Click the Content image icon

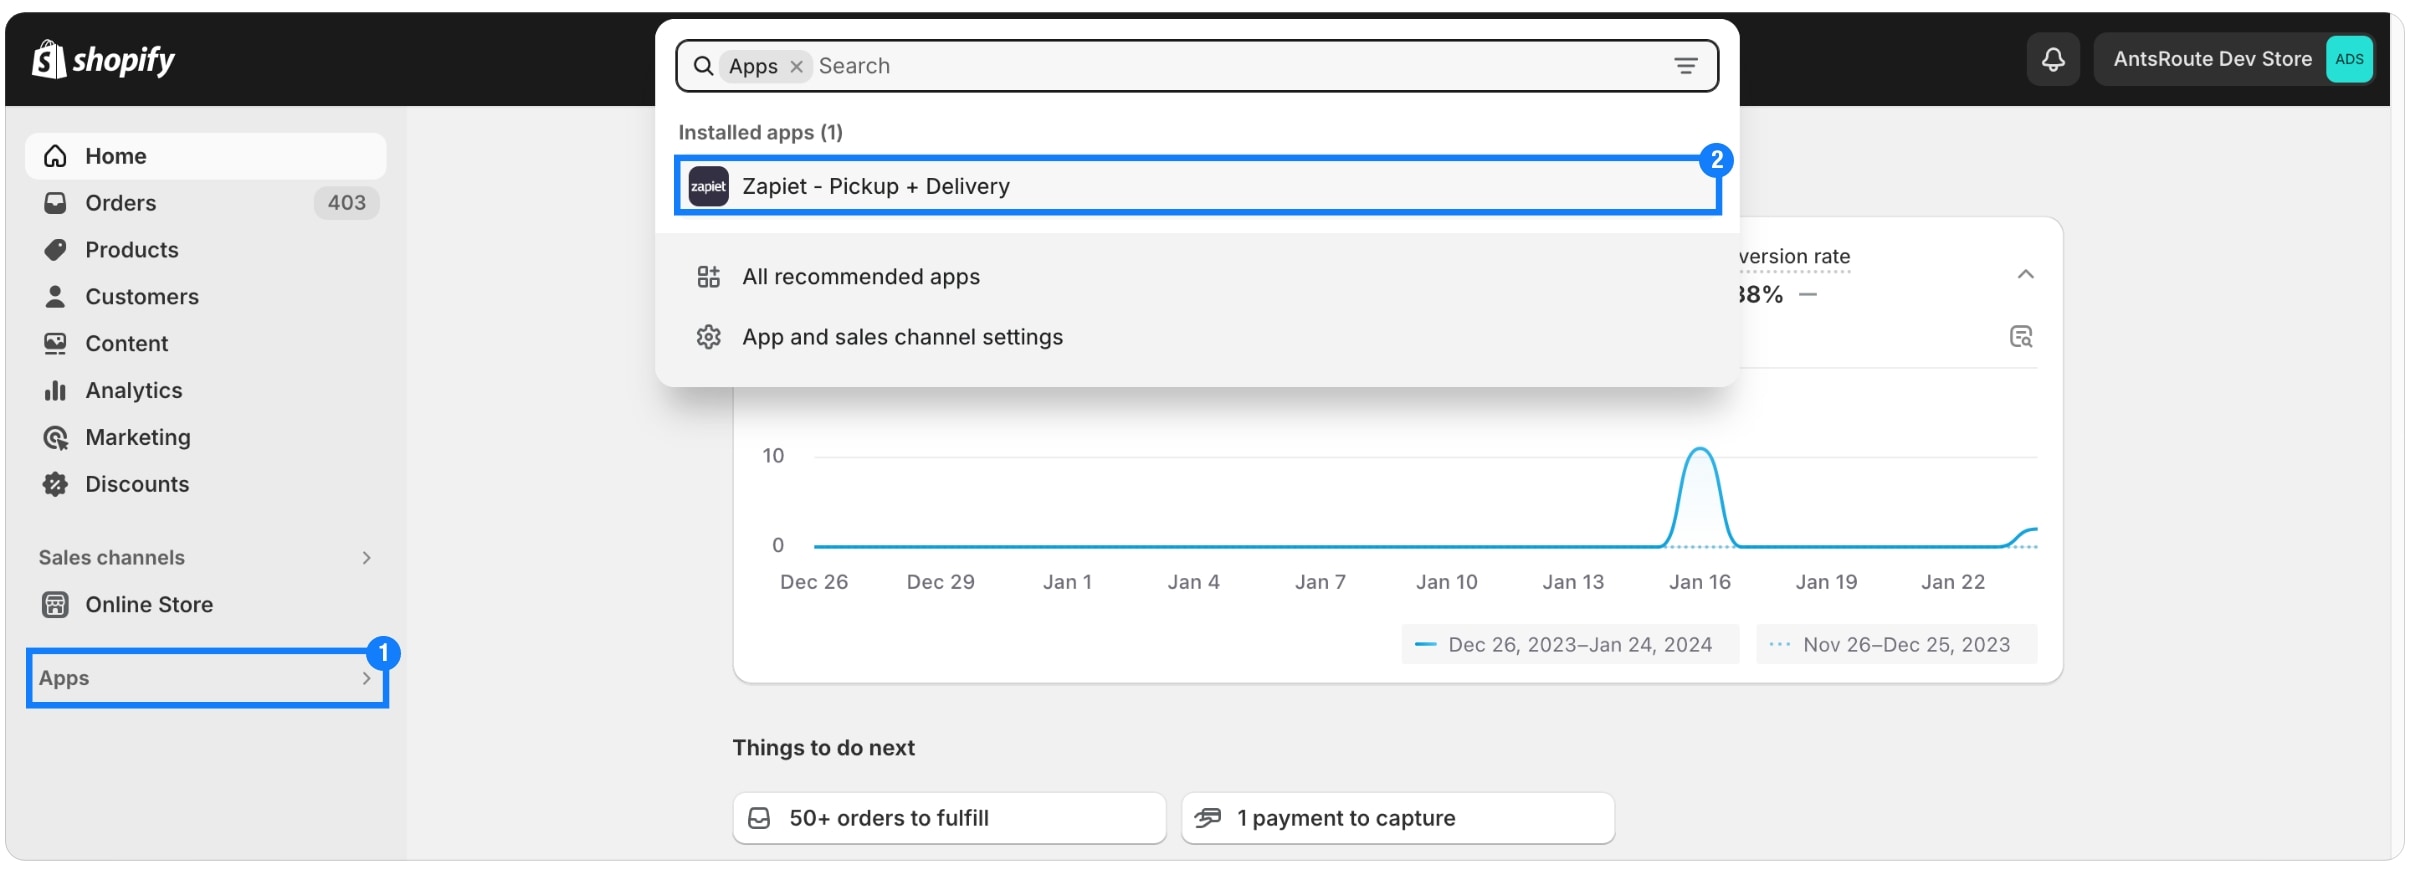coord(55,344)
